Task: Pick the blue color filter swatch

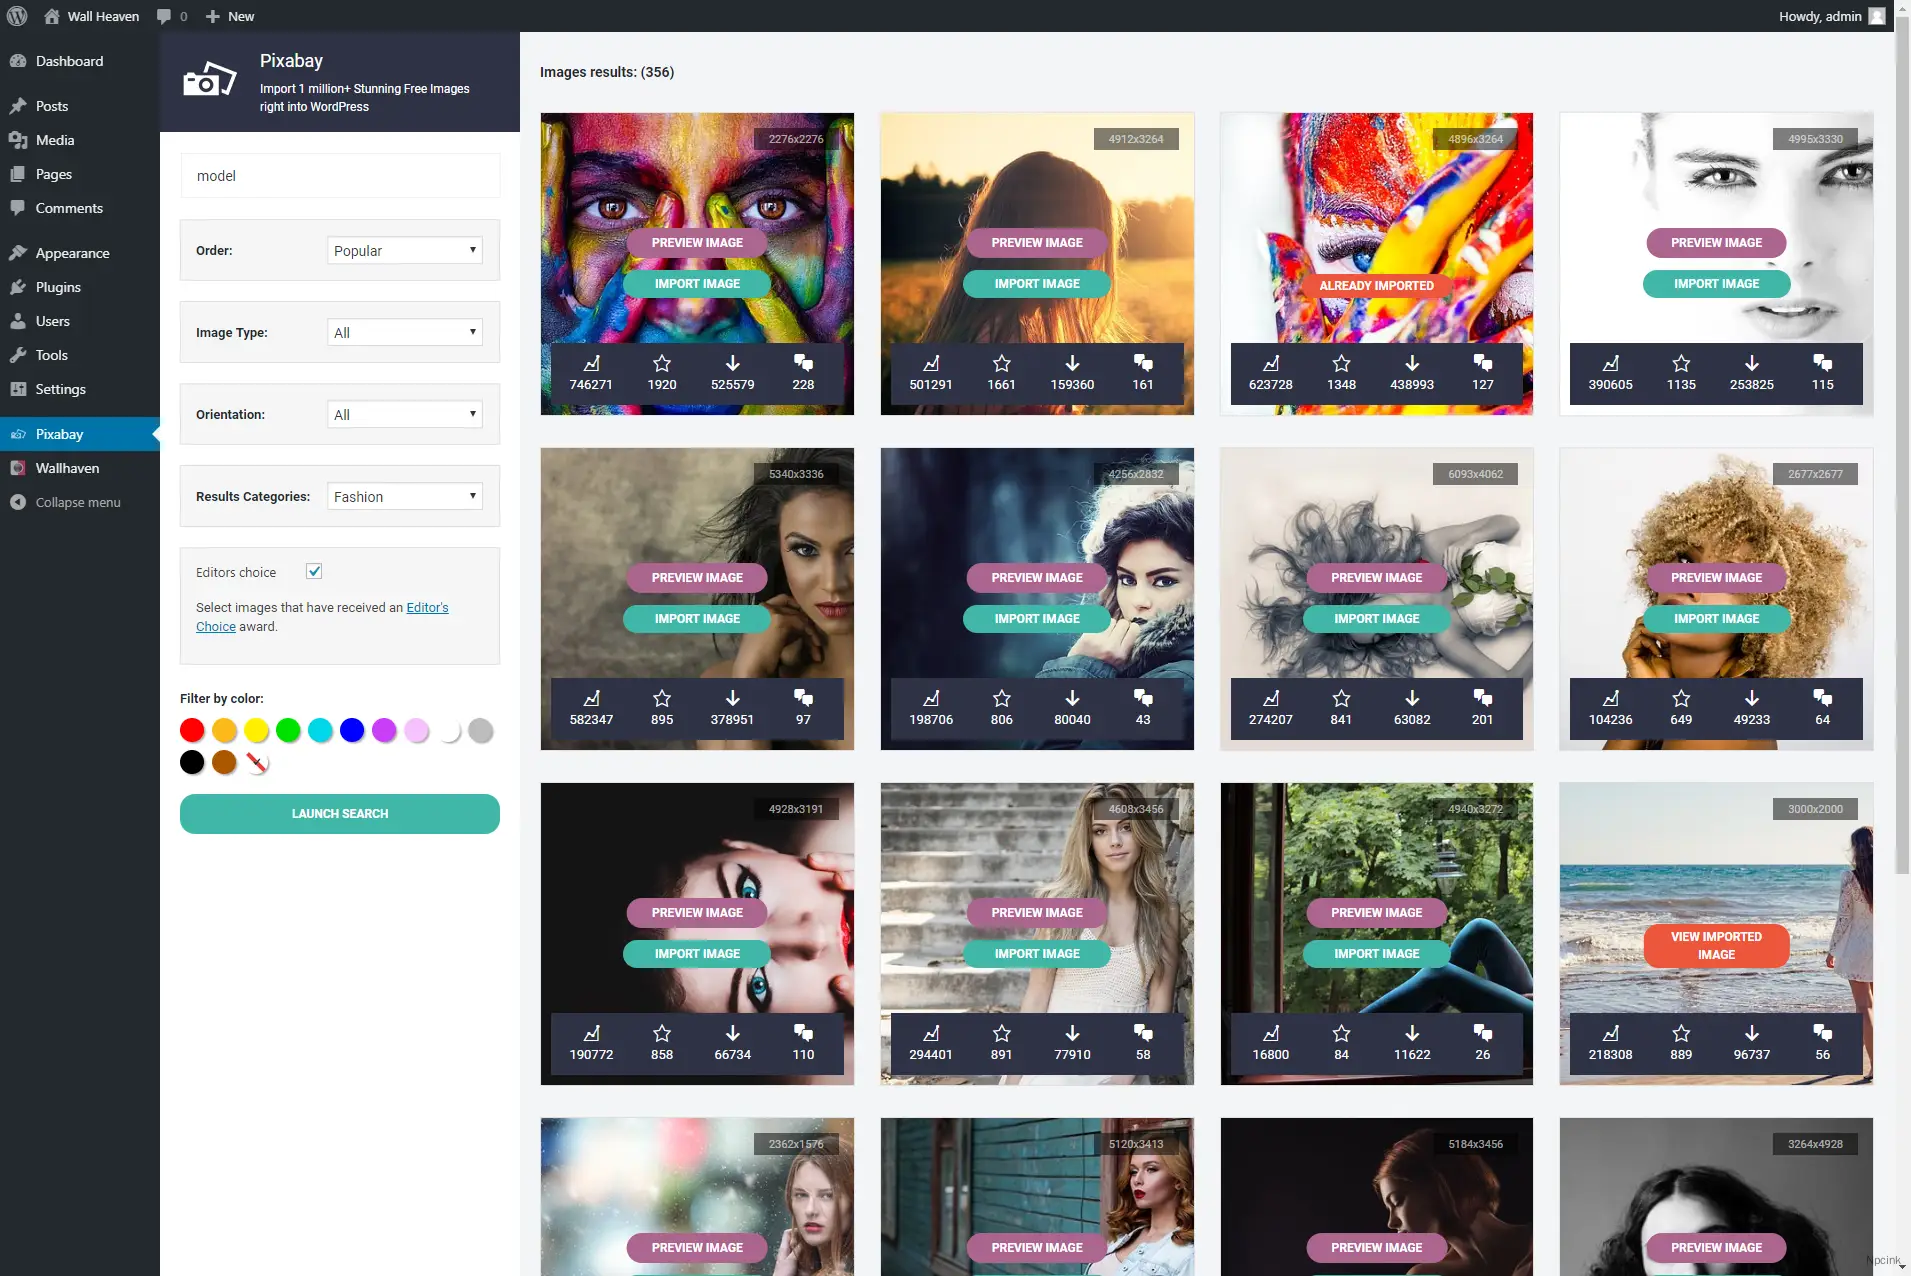Action: pos(352,730)
